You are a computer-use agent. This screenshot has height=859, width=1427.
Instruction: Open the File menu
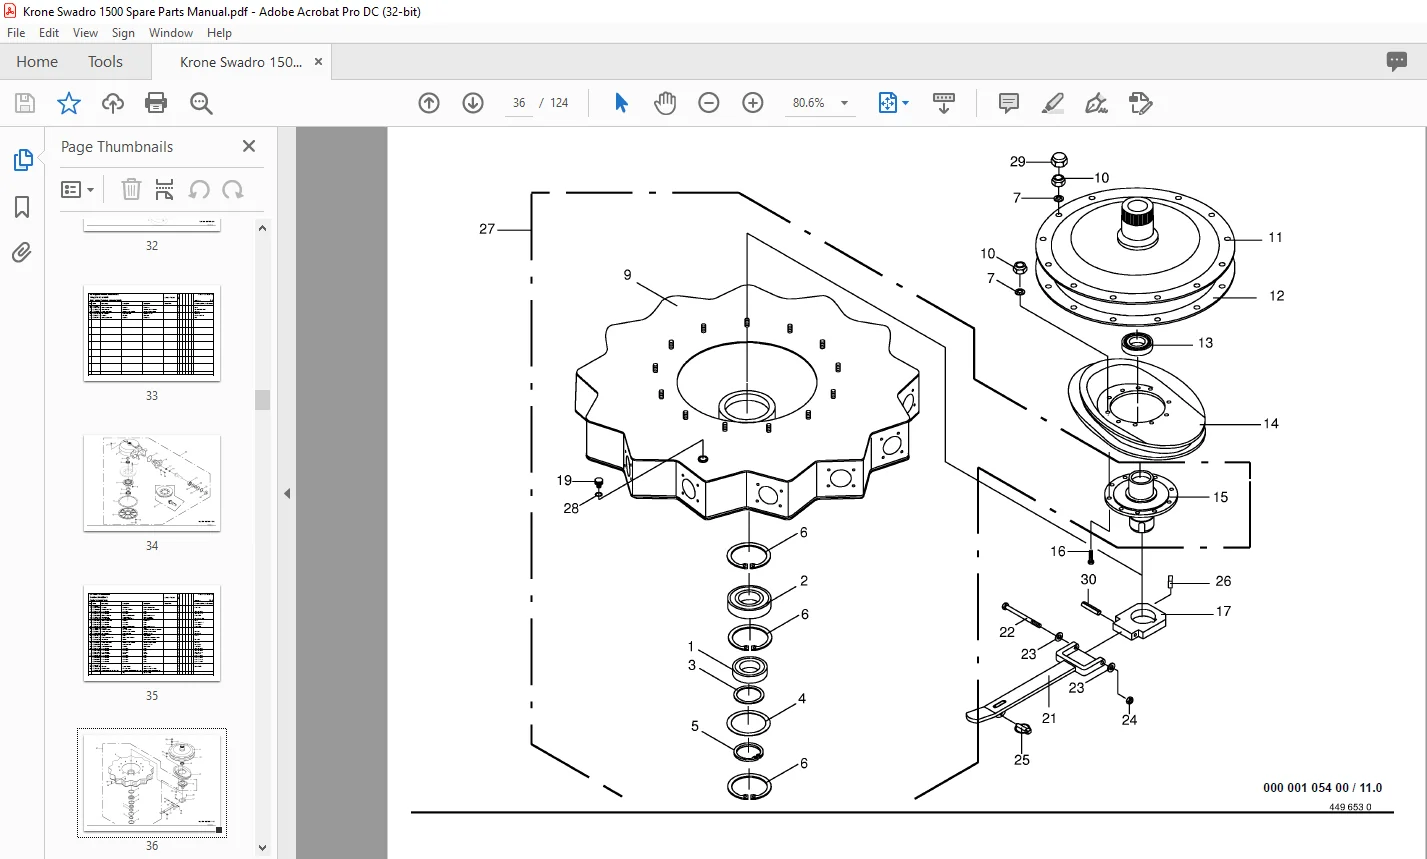[16, 33]
